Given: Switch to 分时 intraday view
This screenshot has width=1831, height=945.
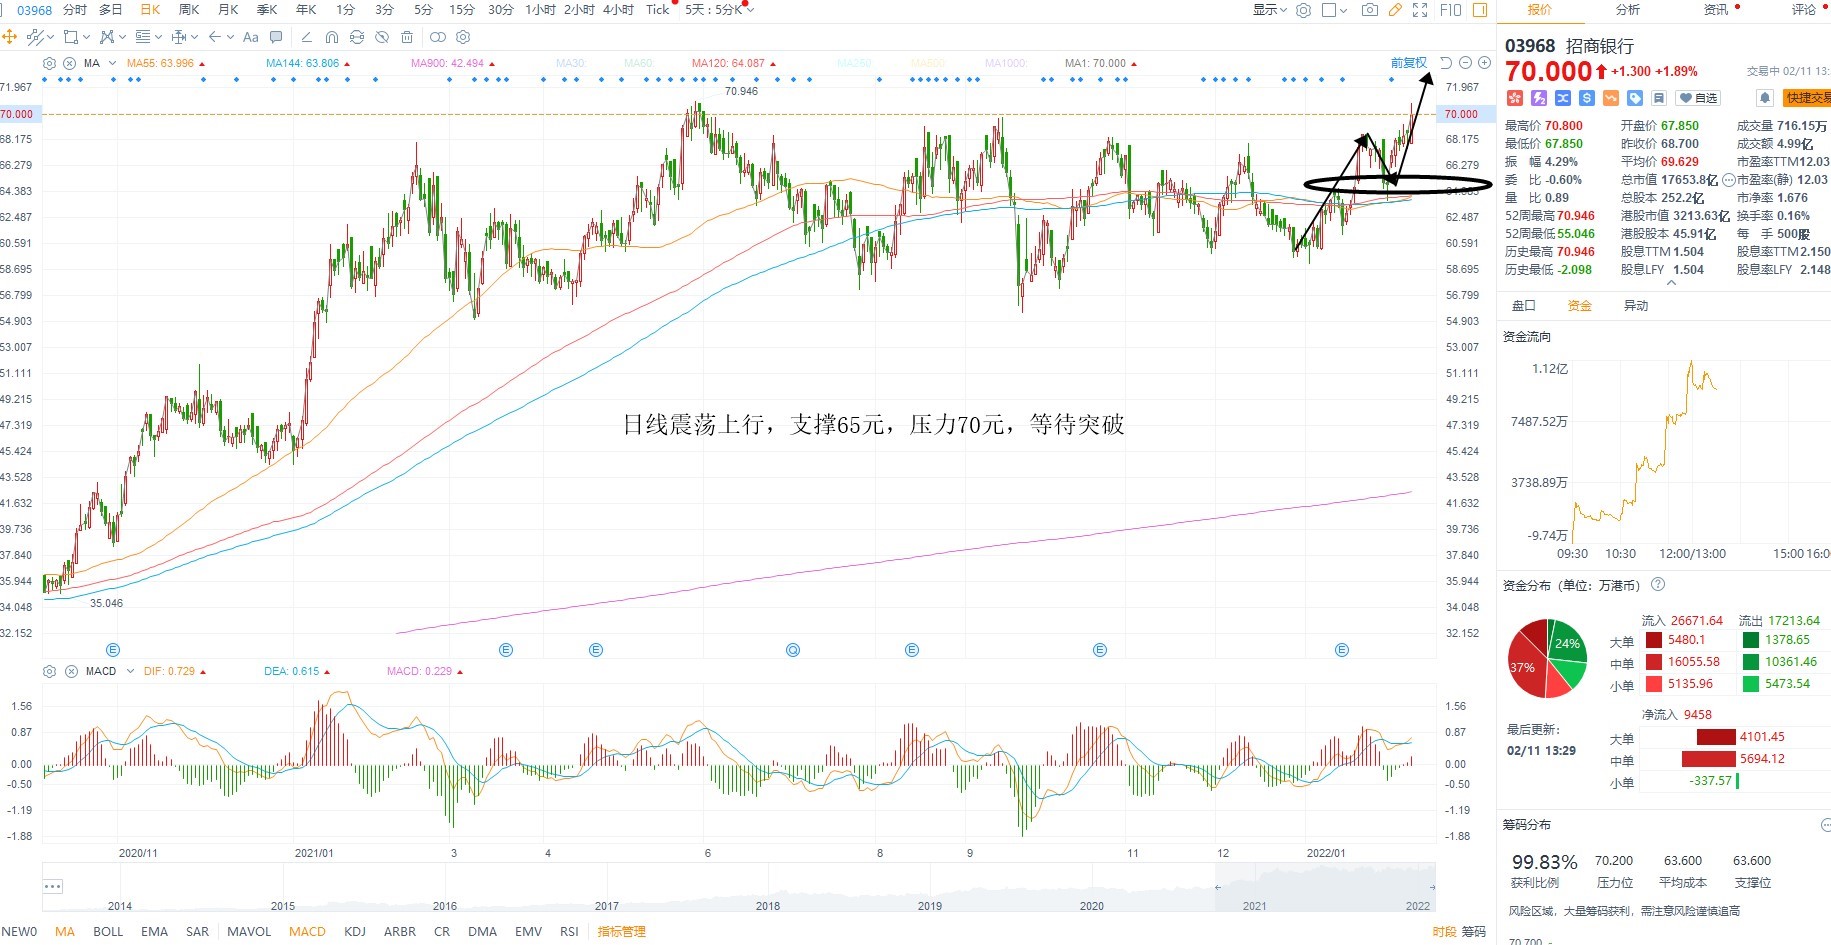Looking at the screenshot, I should click(x=74, y=10).
